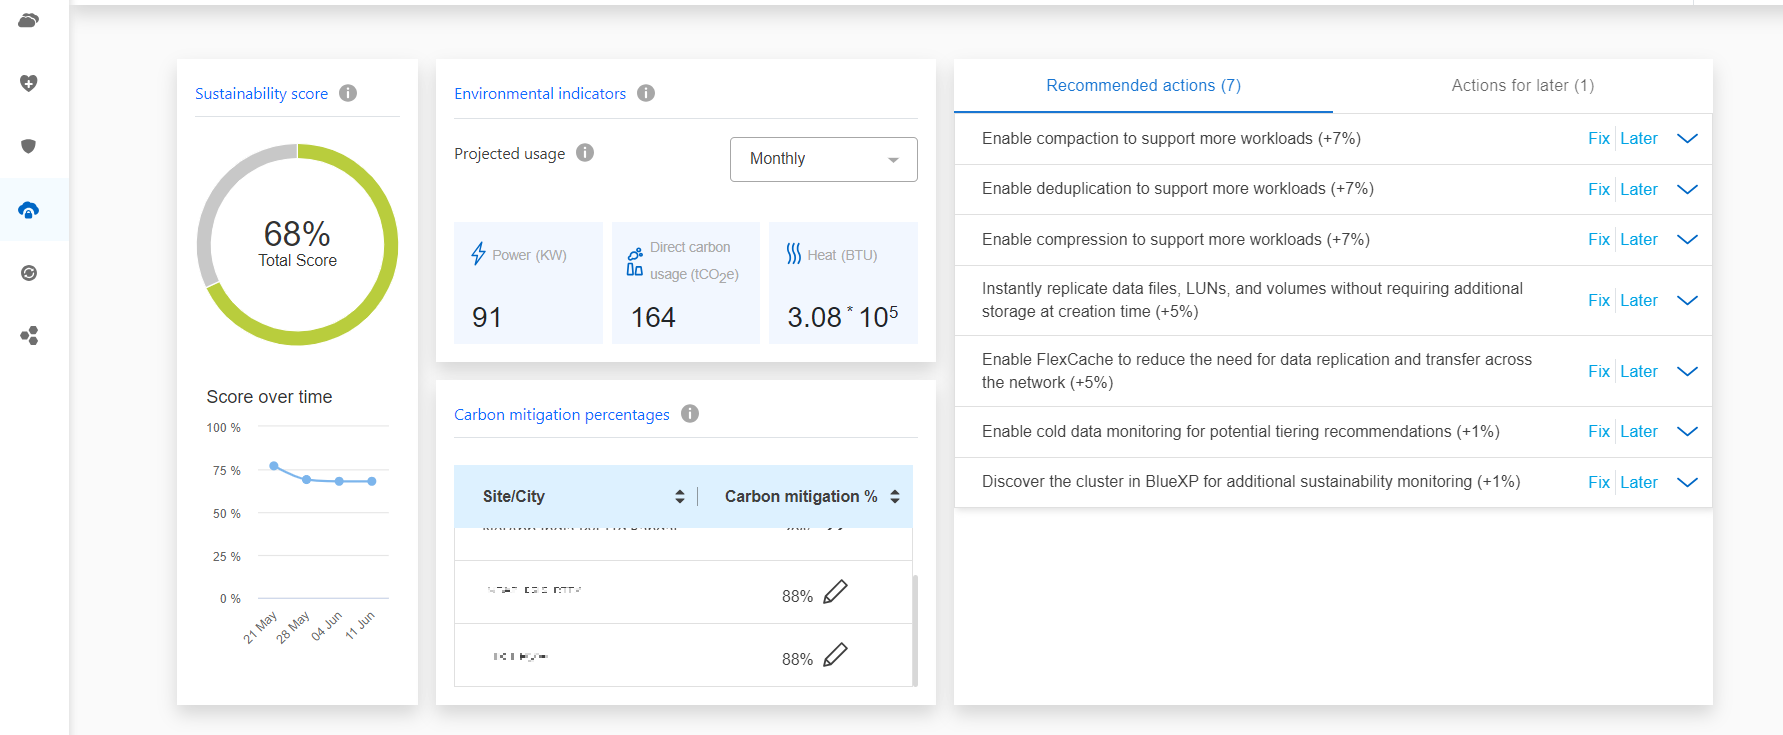Viewport: 1783px width, 735px height.
Task: Click the Projected usage info icon
Action: pyautogui.click(x=585, y=152)
